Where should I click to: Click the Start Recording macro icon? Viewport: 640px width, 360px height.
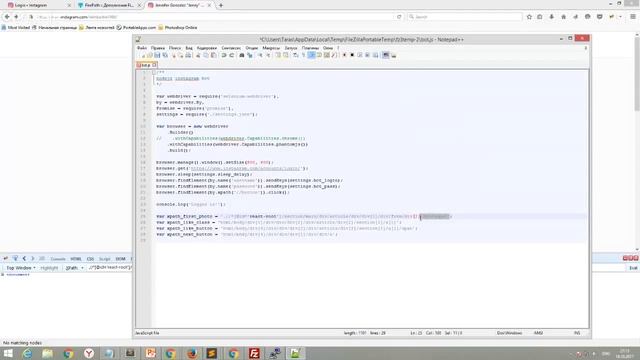[x=344, y=55]
